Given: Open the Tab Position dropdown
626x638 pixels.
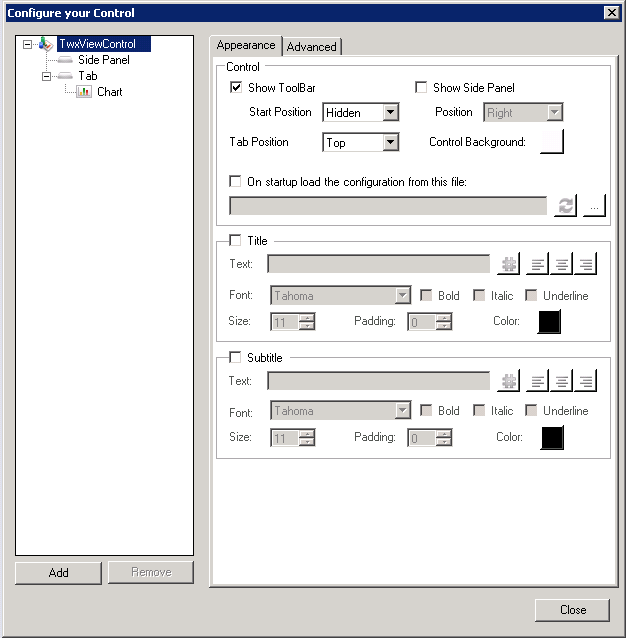Looking at the screenshot, I should pos(390,143).
